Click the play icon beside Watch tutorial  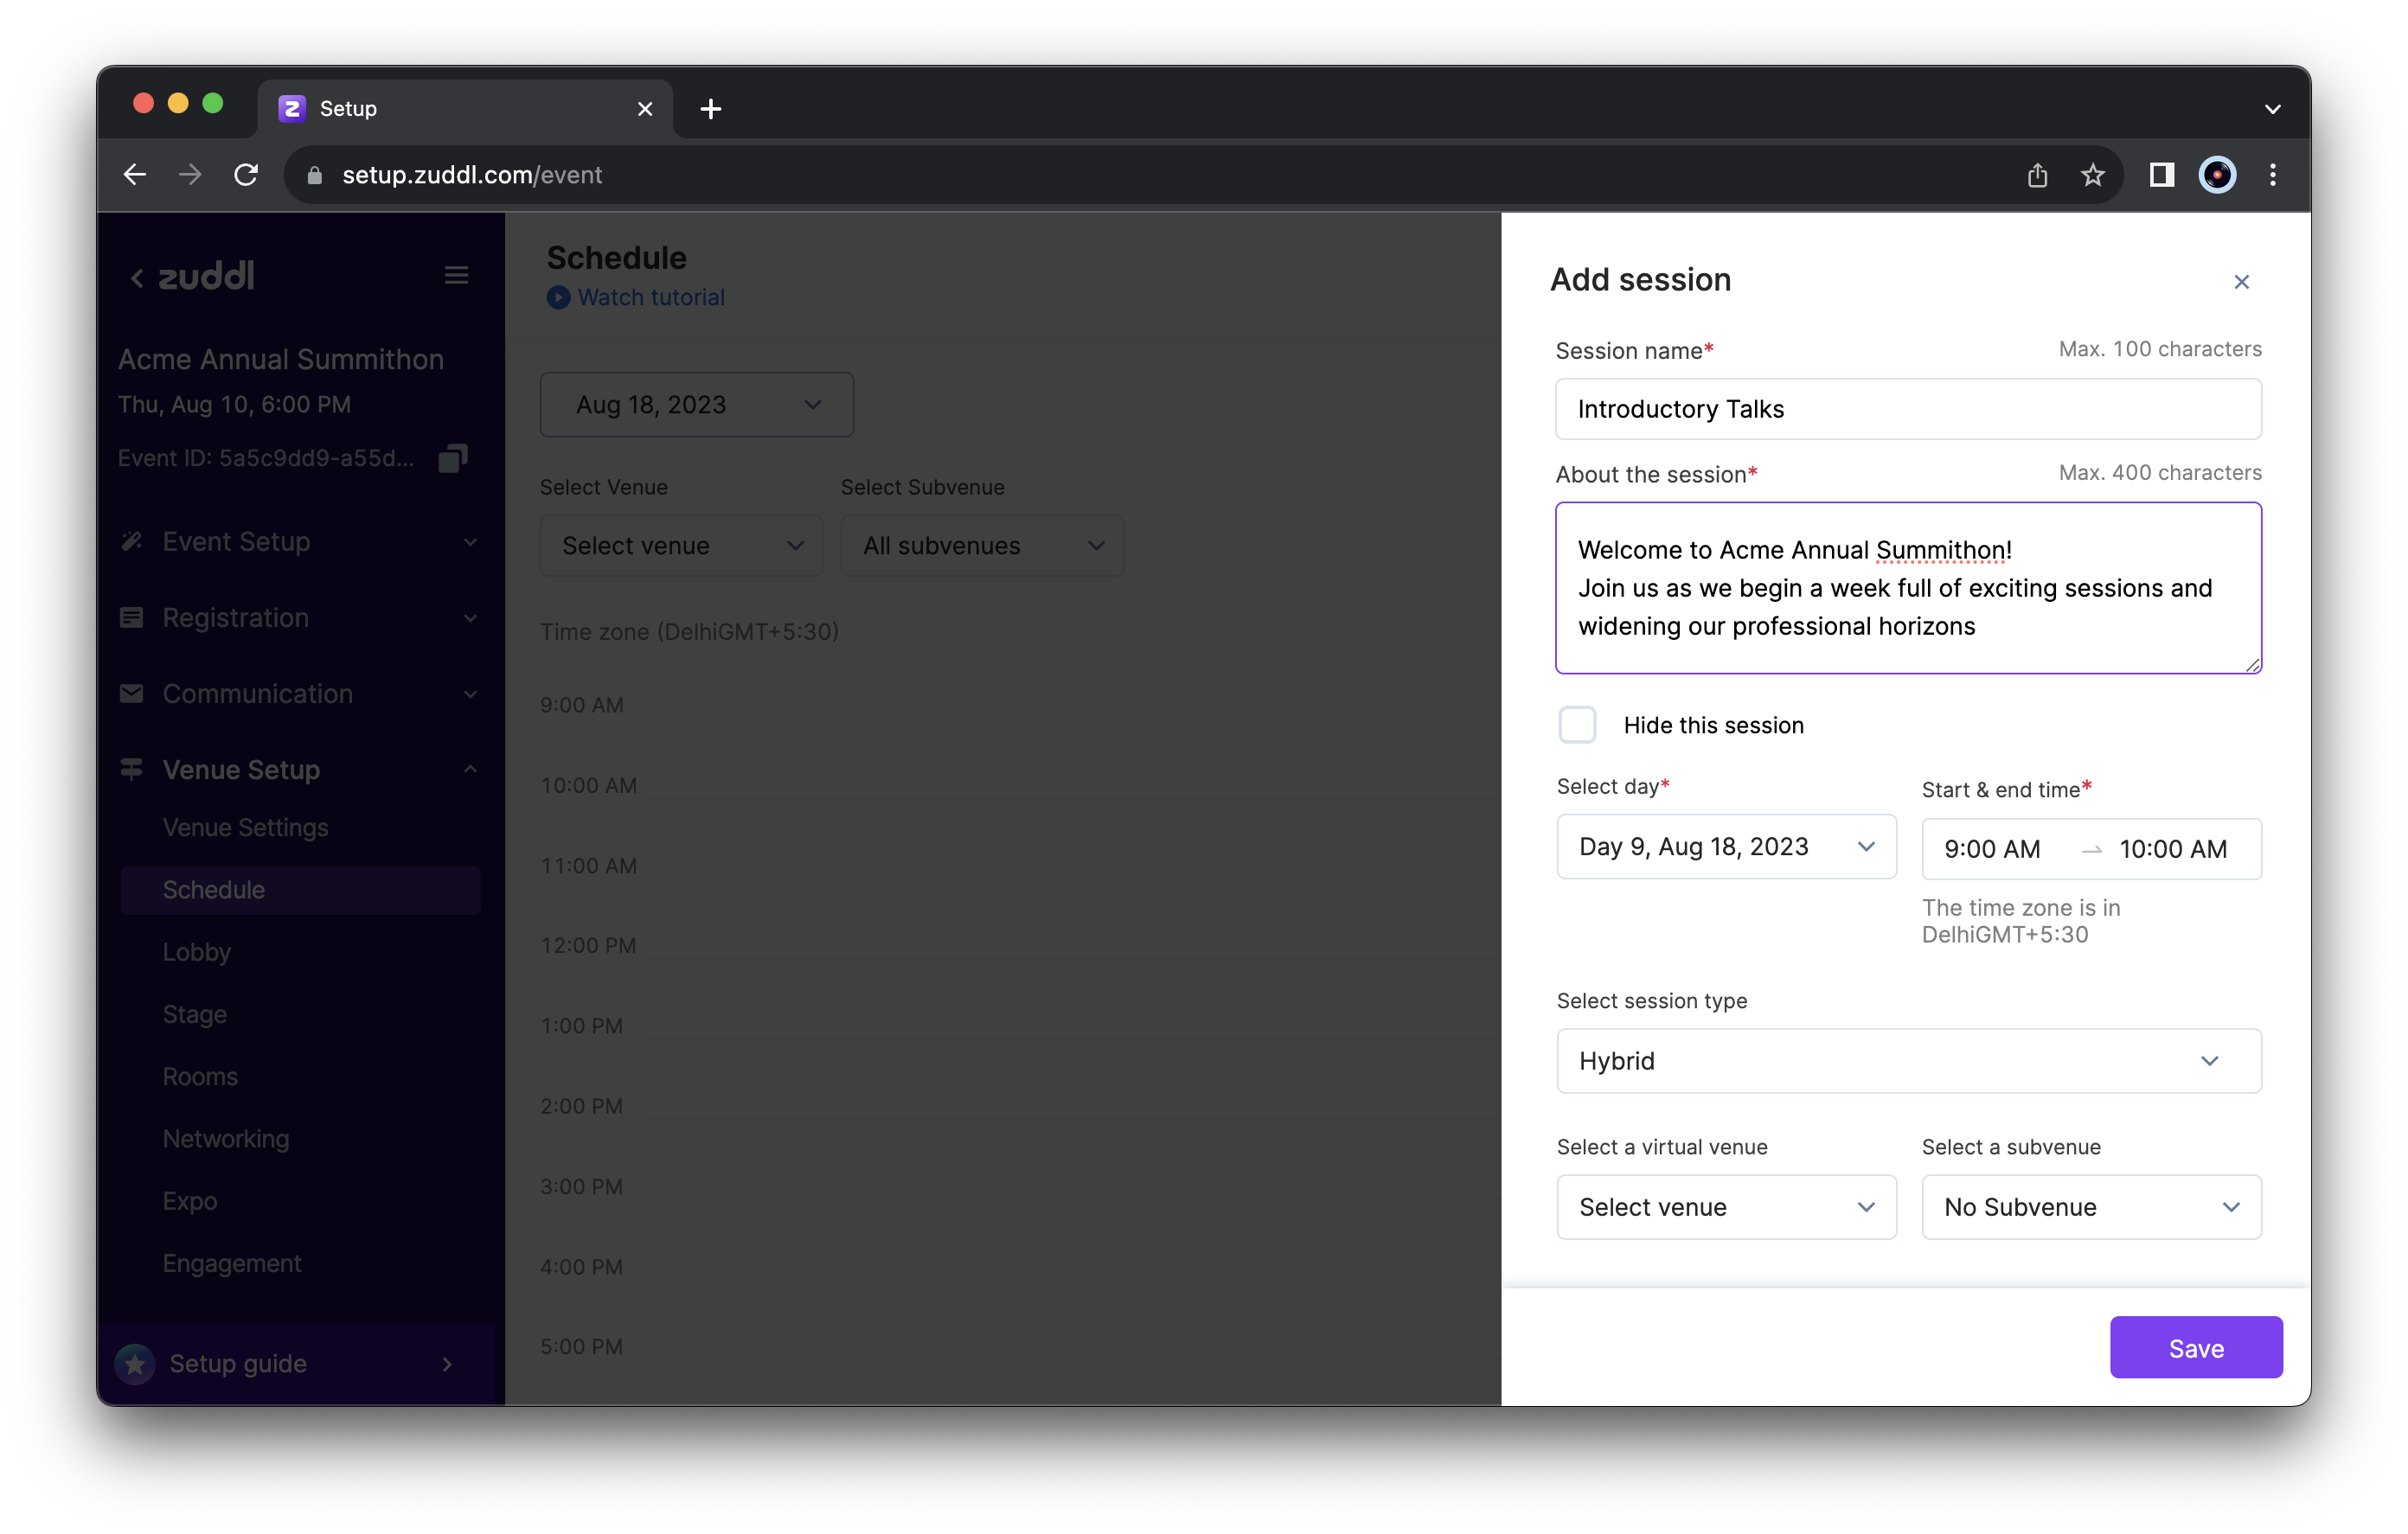(559, 297)
